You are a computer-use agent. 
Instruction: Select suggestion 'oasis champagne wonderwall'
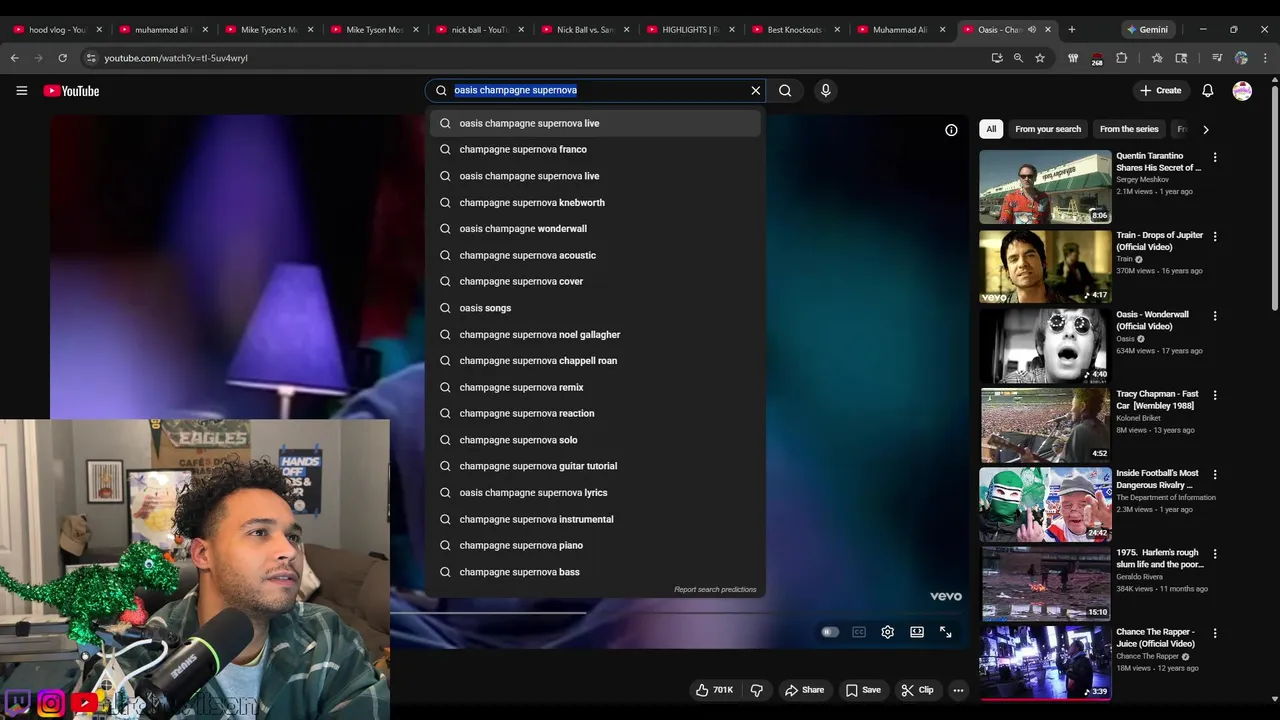click(595, 229)
